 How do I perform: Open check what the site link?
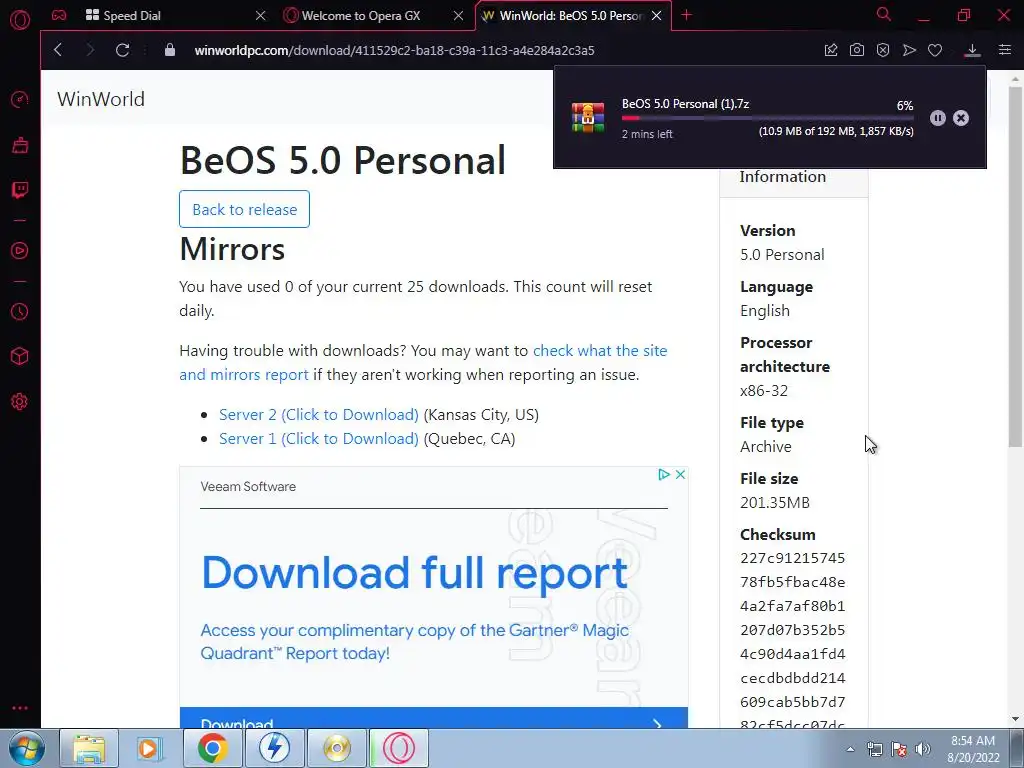click(x=600, y=351)
